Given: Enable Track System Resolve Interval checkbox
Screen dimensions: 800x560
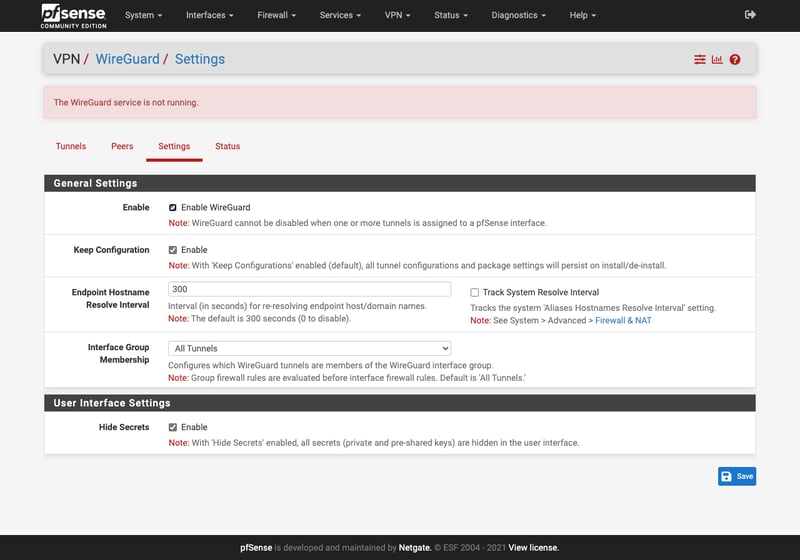Looking at the screenshot, I should coord(475,292).
